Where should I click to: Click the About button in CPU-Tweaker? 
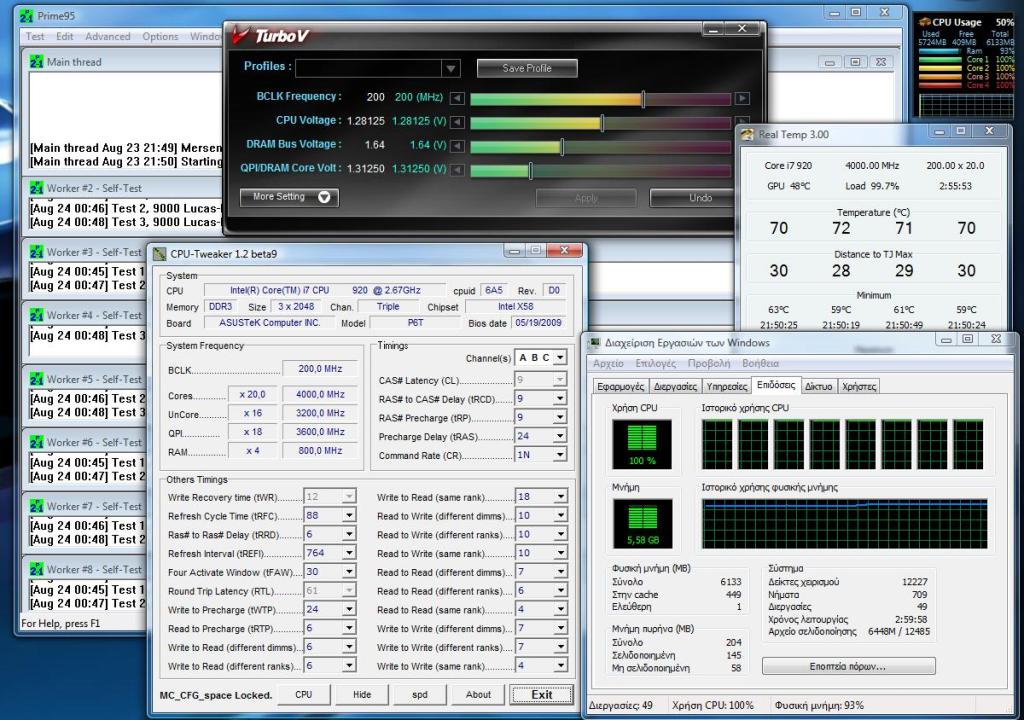click(x=478, y=695)
